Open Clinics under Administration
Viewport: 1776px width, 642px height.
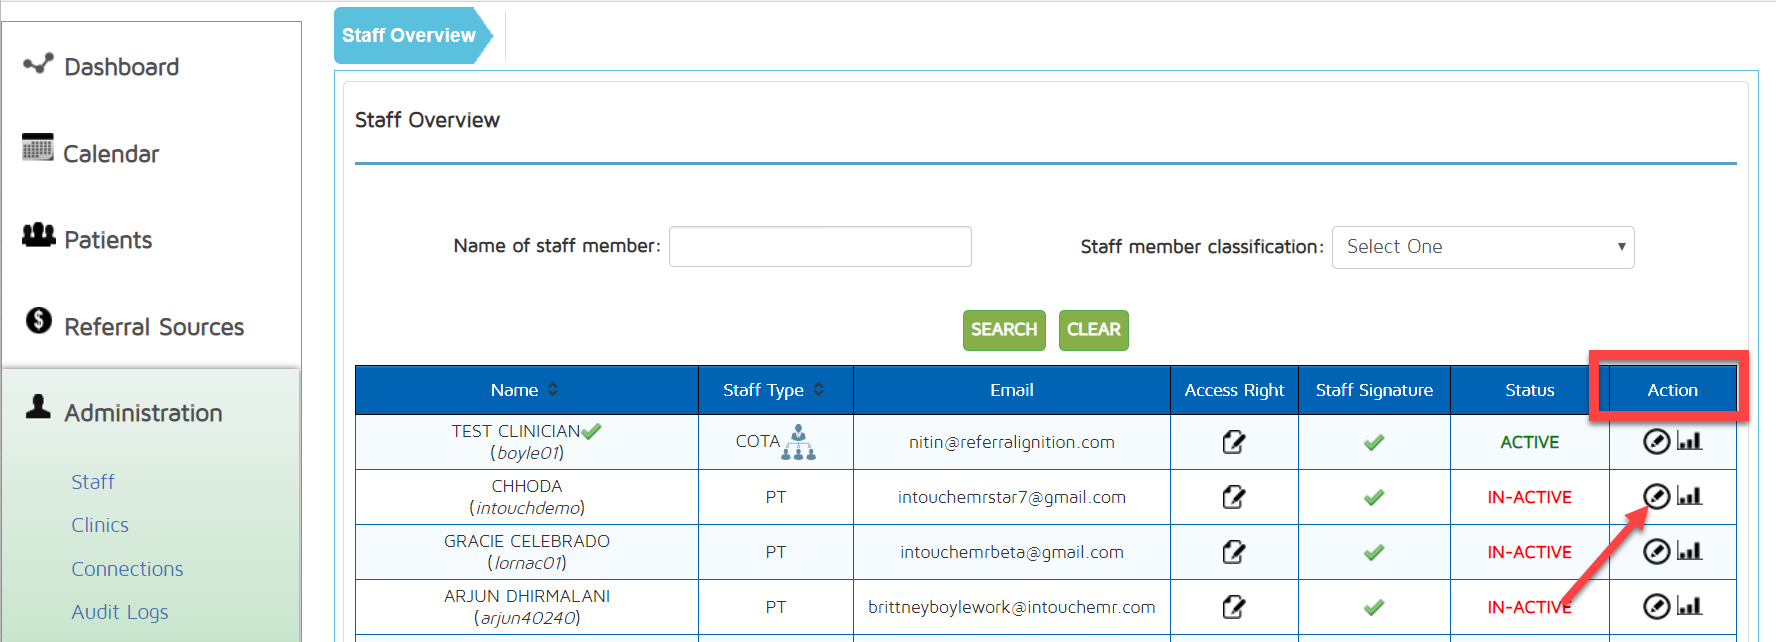100,525
